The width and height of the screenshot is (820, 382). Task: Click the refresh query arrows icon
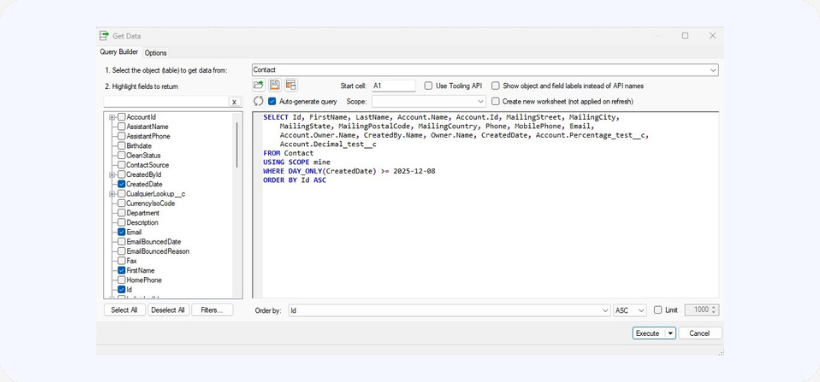[258, 102]
